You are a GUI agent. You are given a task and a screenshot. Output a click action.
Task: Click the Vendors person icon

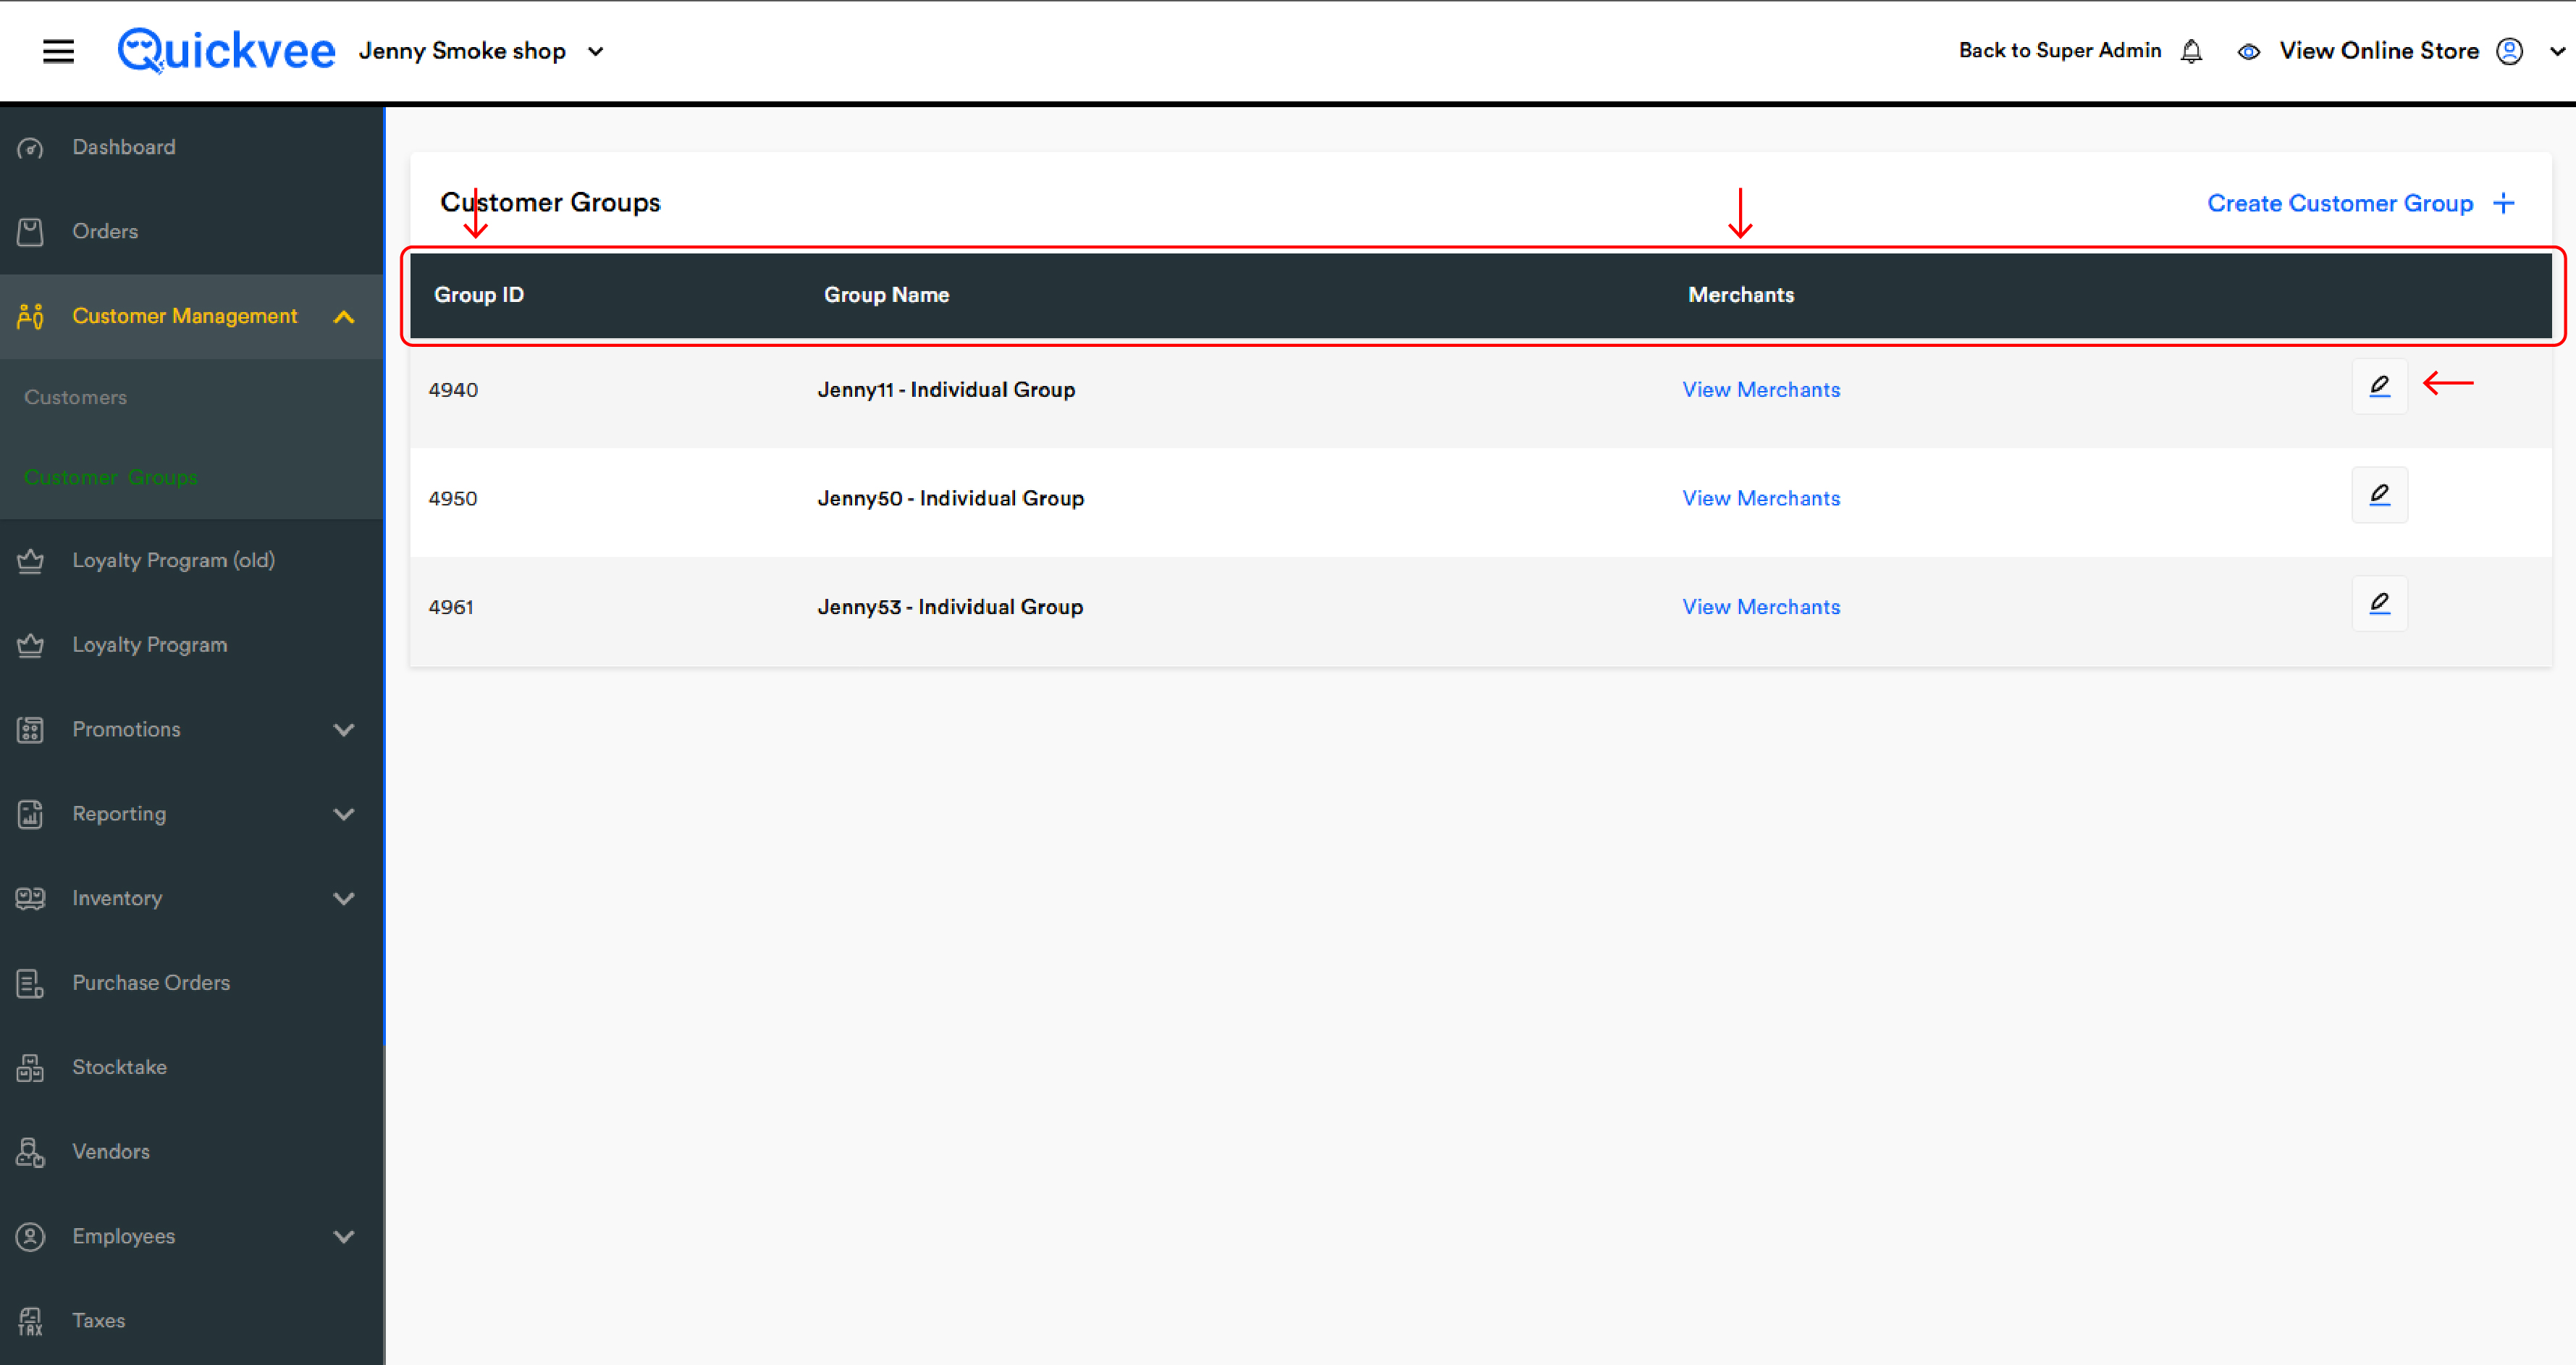tap(30, 1152)
